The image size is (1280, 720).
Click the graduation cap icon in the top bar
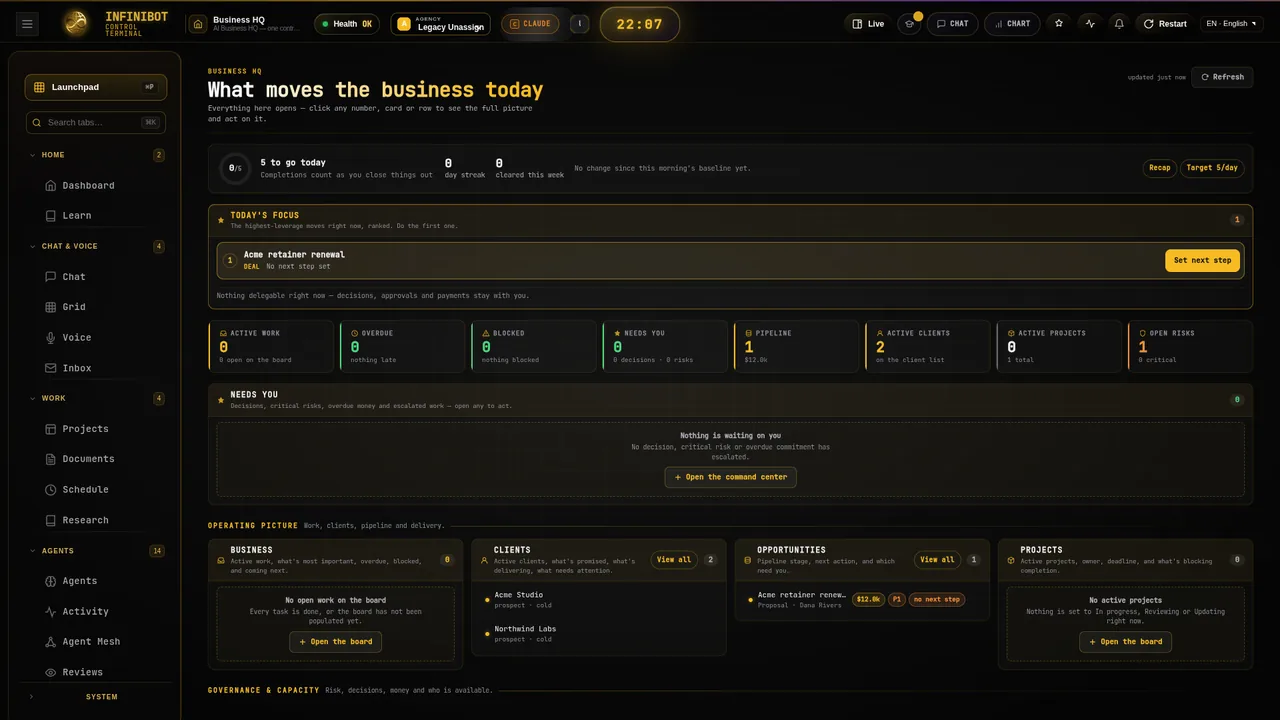point(909,24)
